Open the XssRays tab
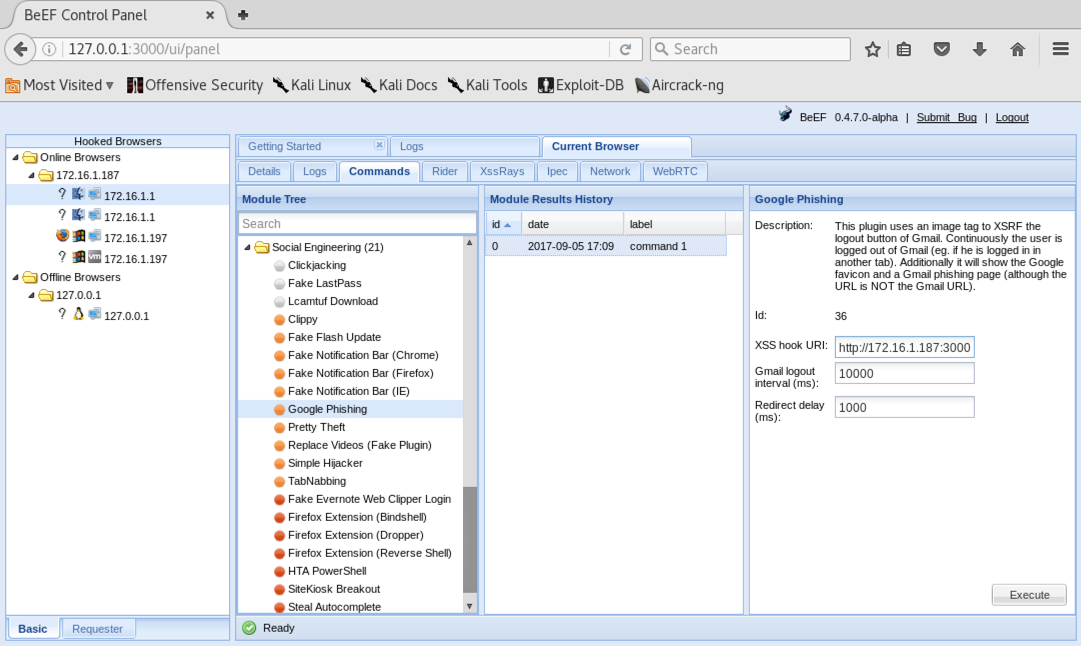The height and width of the screenshot is (646, 1081). pos(502,171)
